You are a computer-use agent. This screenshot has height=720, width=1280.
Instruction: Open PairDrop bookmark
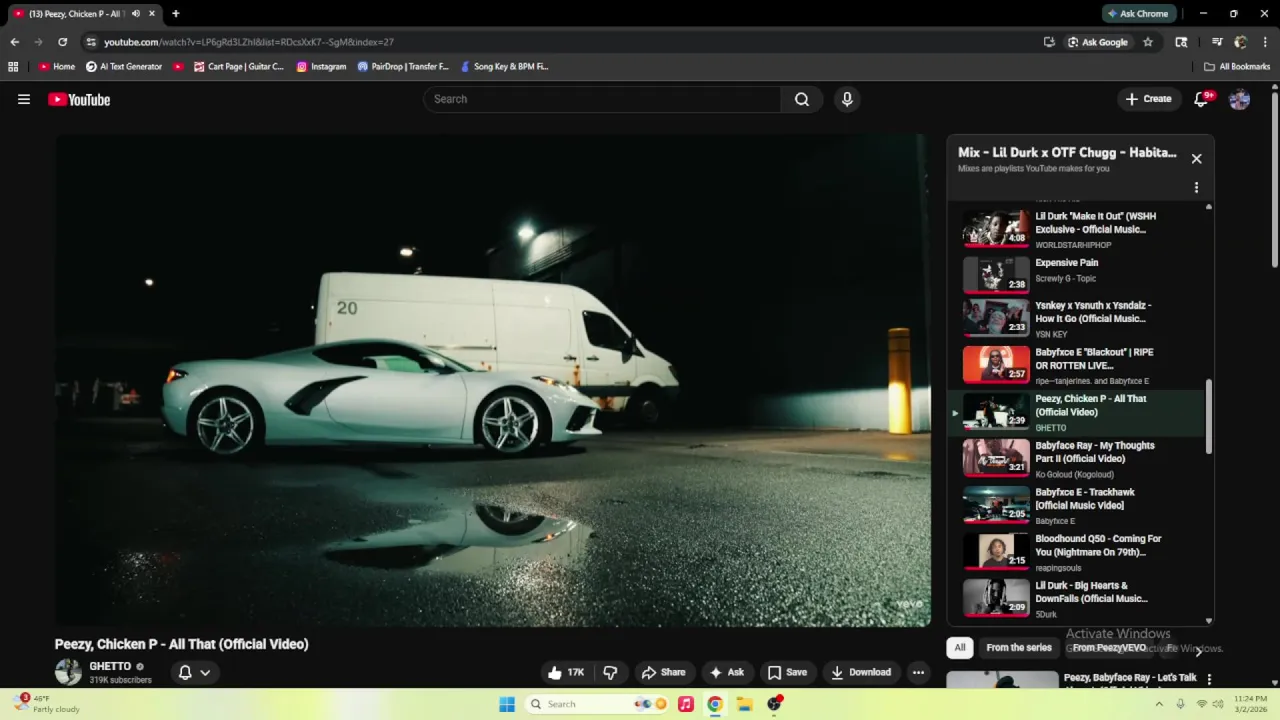tap(403, 67)
